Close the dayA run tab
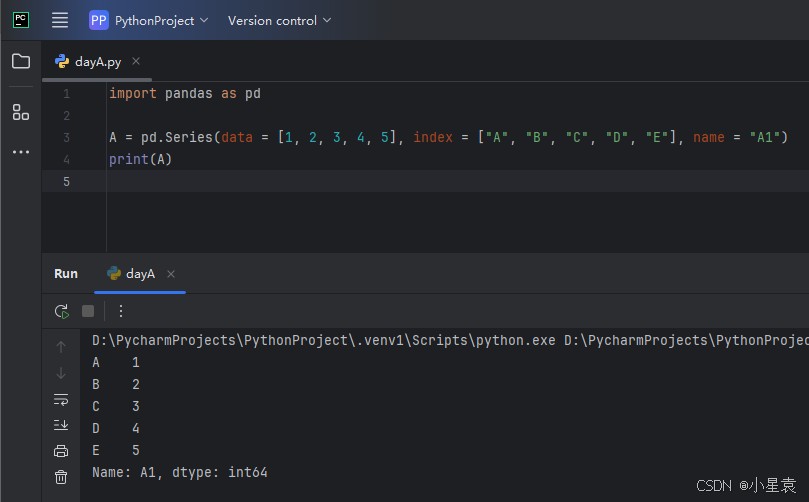The image size is (809, 502). point(171,274)
